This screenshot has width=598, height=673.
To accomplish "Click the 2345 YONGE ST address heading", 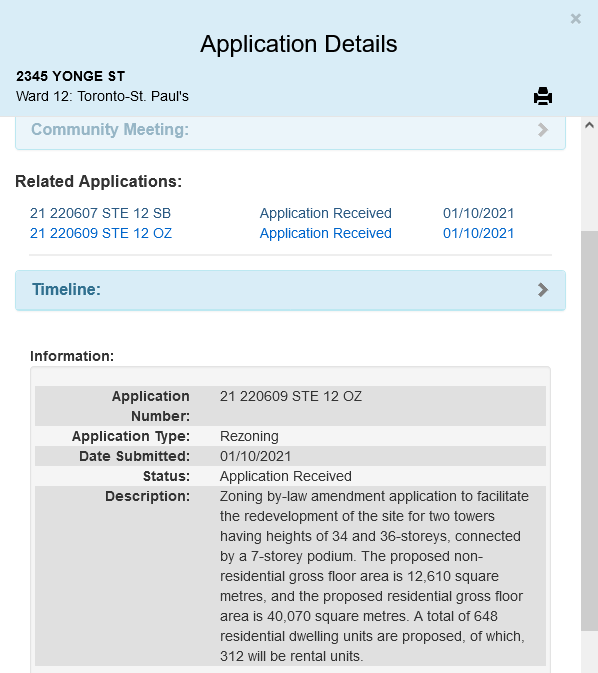I will [x=70, y=76].
